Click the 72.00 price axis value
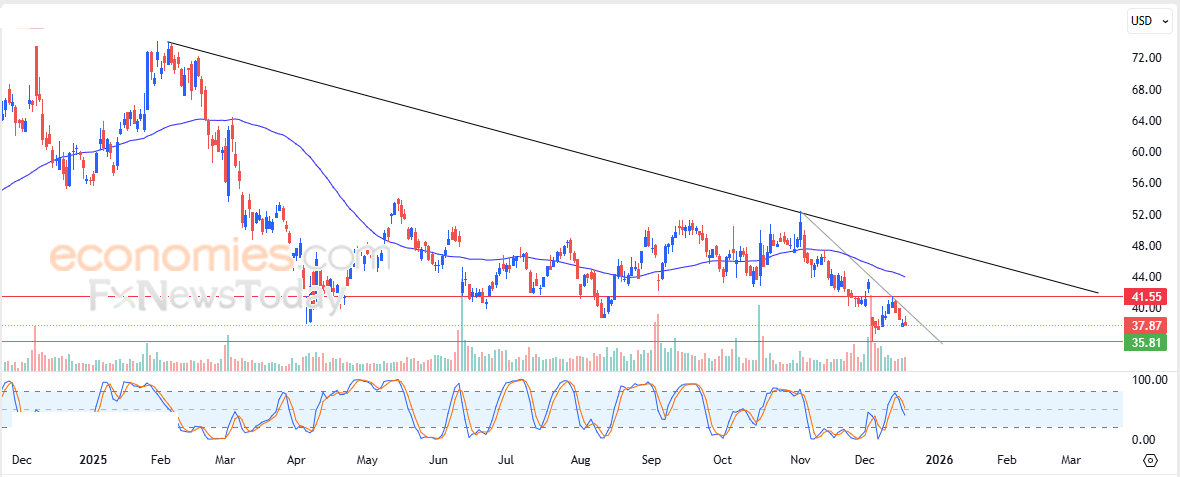The height and width of the screenshot is (477, 1180). (1147, 58)
